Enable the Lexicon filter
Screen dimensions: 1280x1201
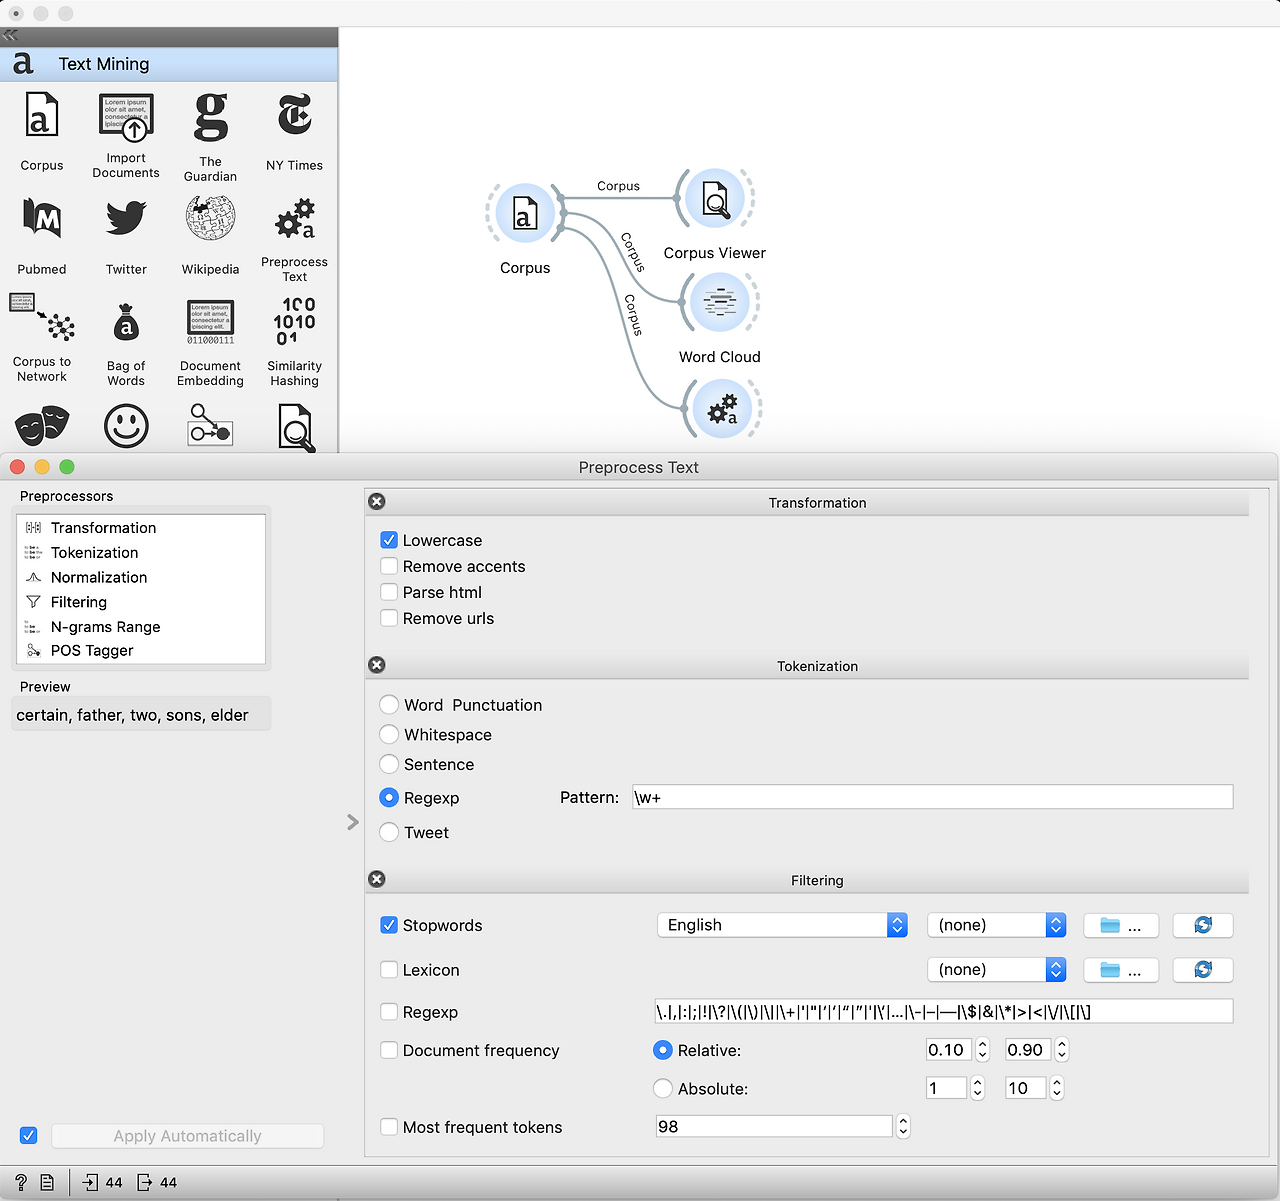coord(390,969)
